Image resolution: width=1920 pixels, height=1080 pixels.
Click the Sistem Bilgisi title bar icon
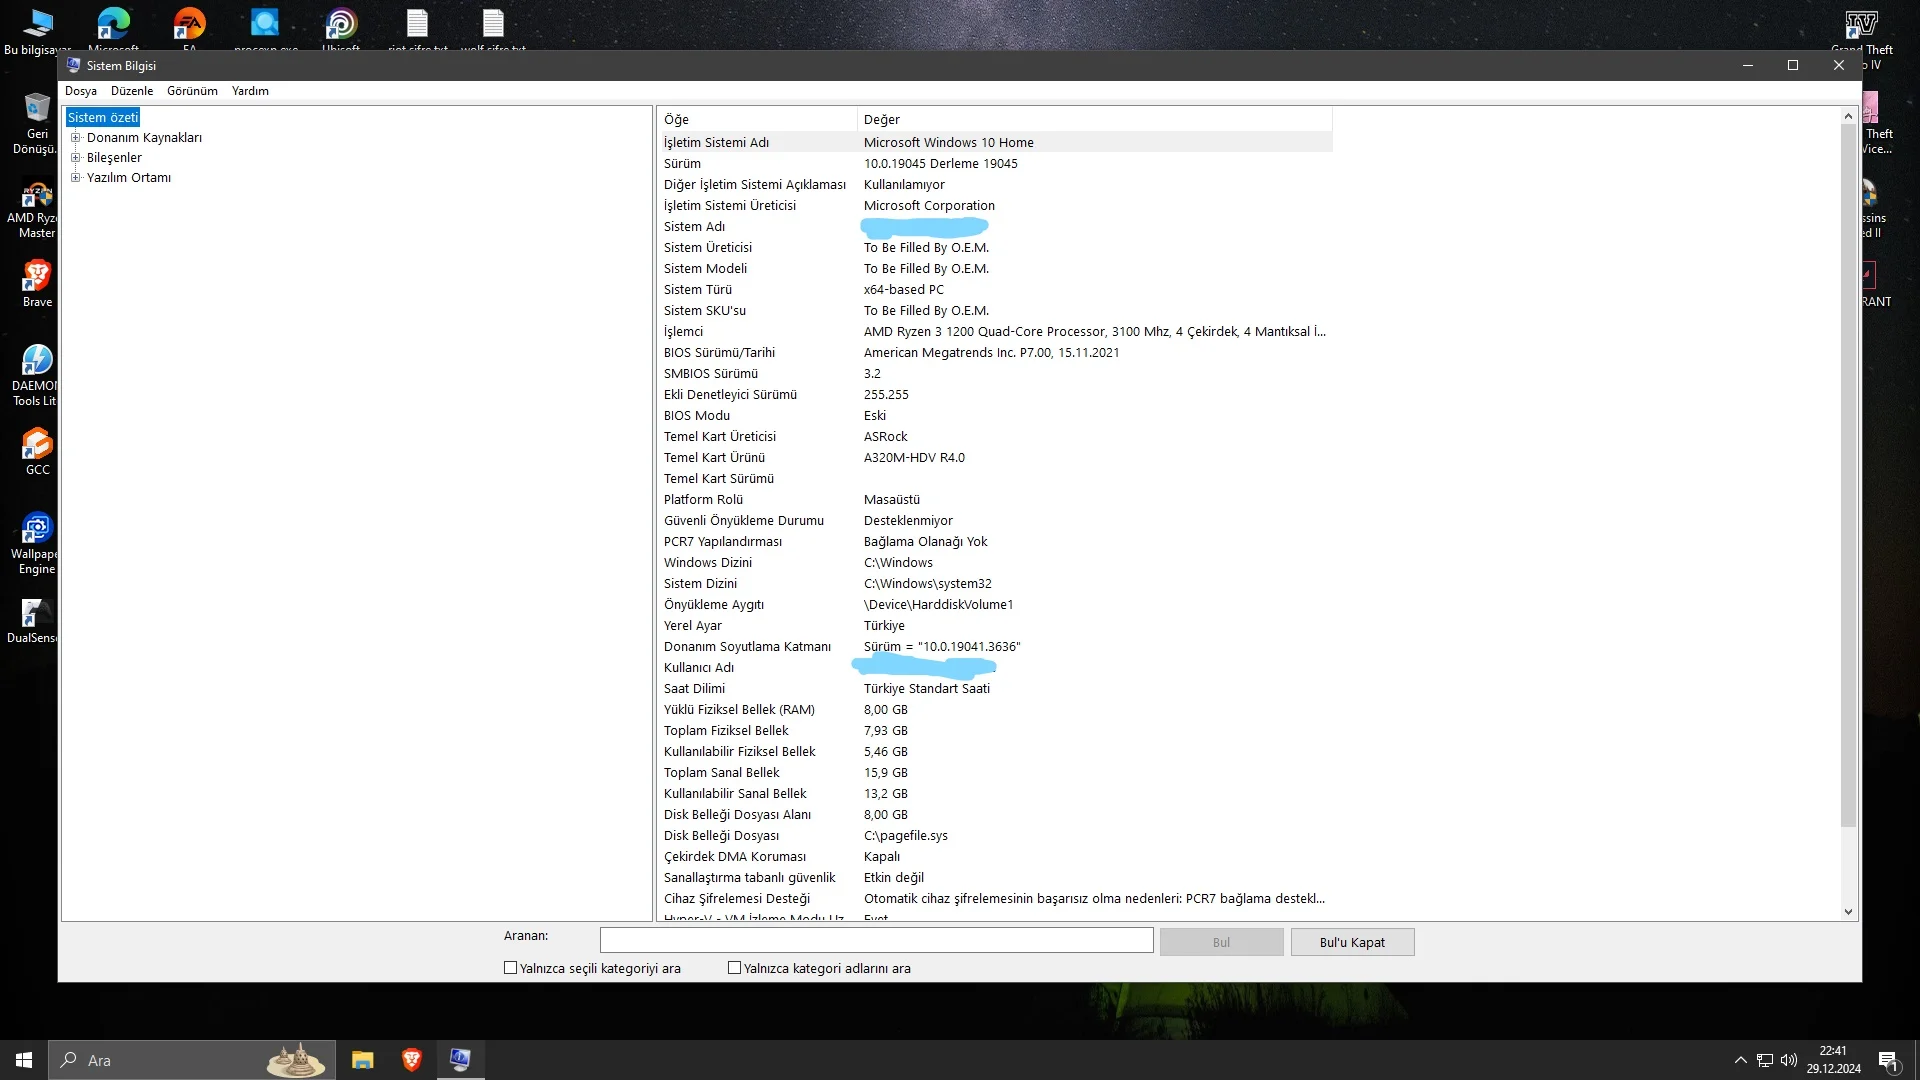pos(73,65)
